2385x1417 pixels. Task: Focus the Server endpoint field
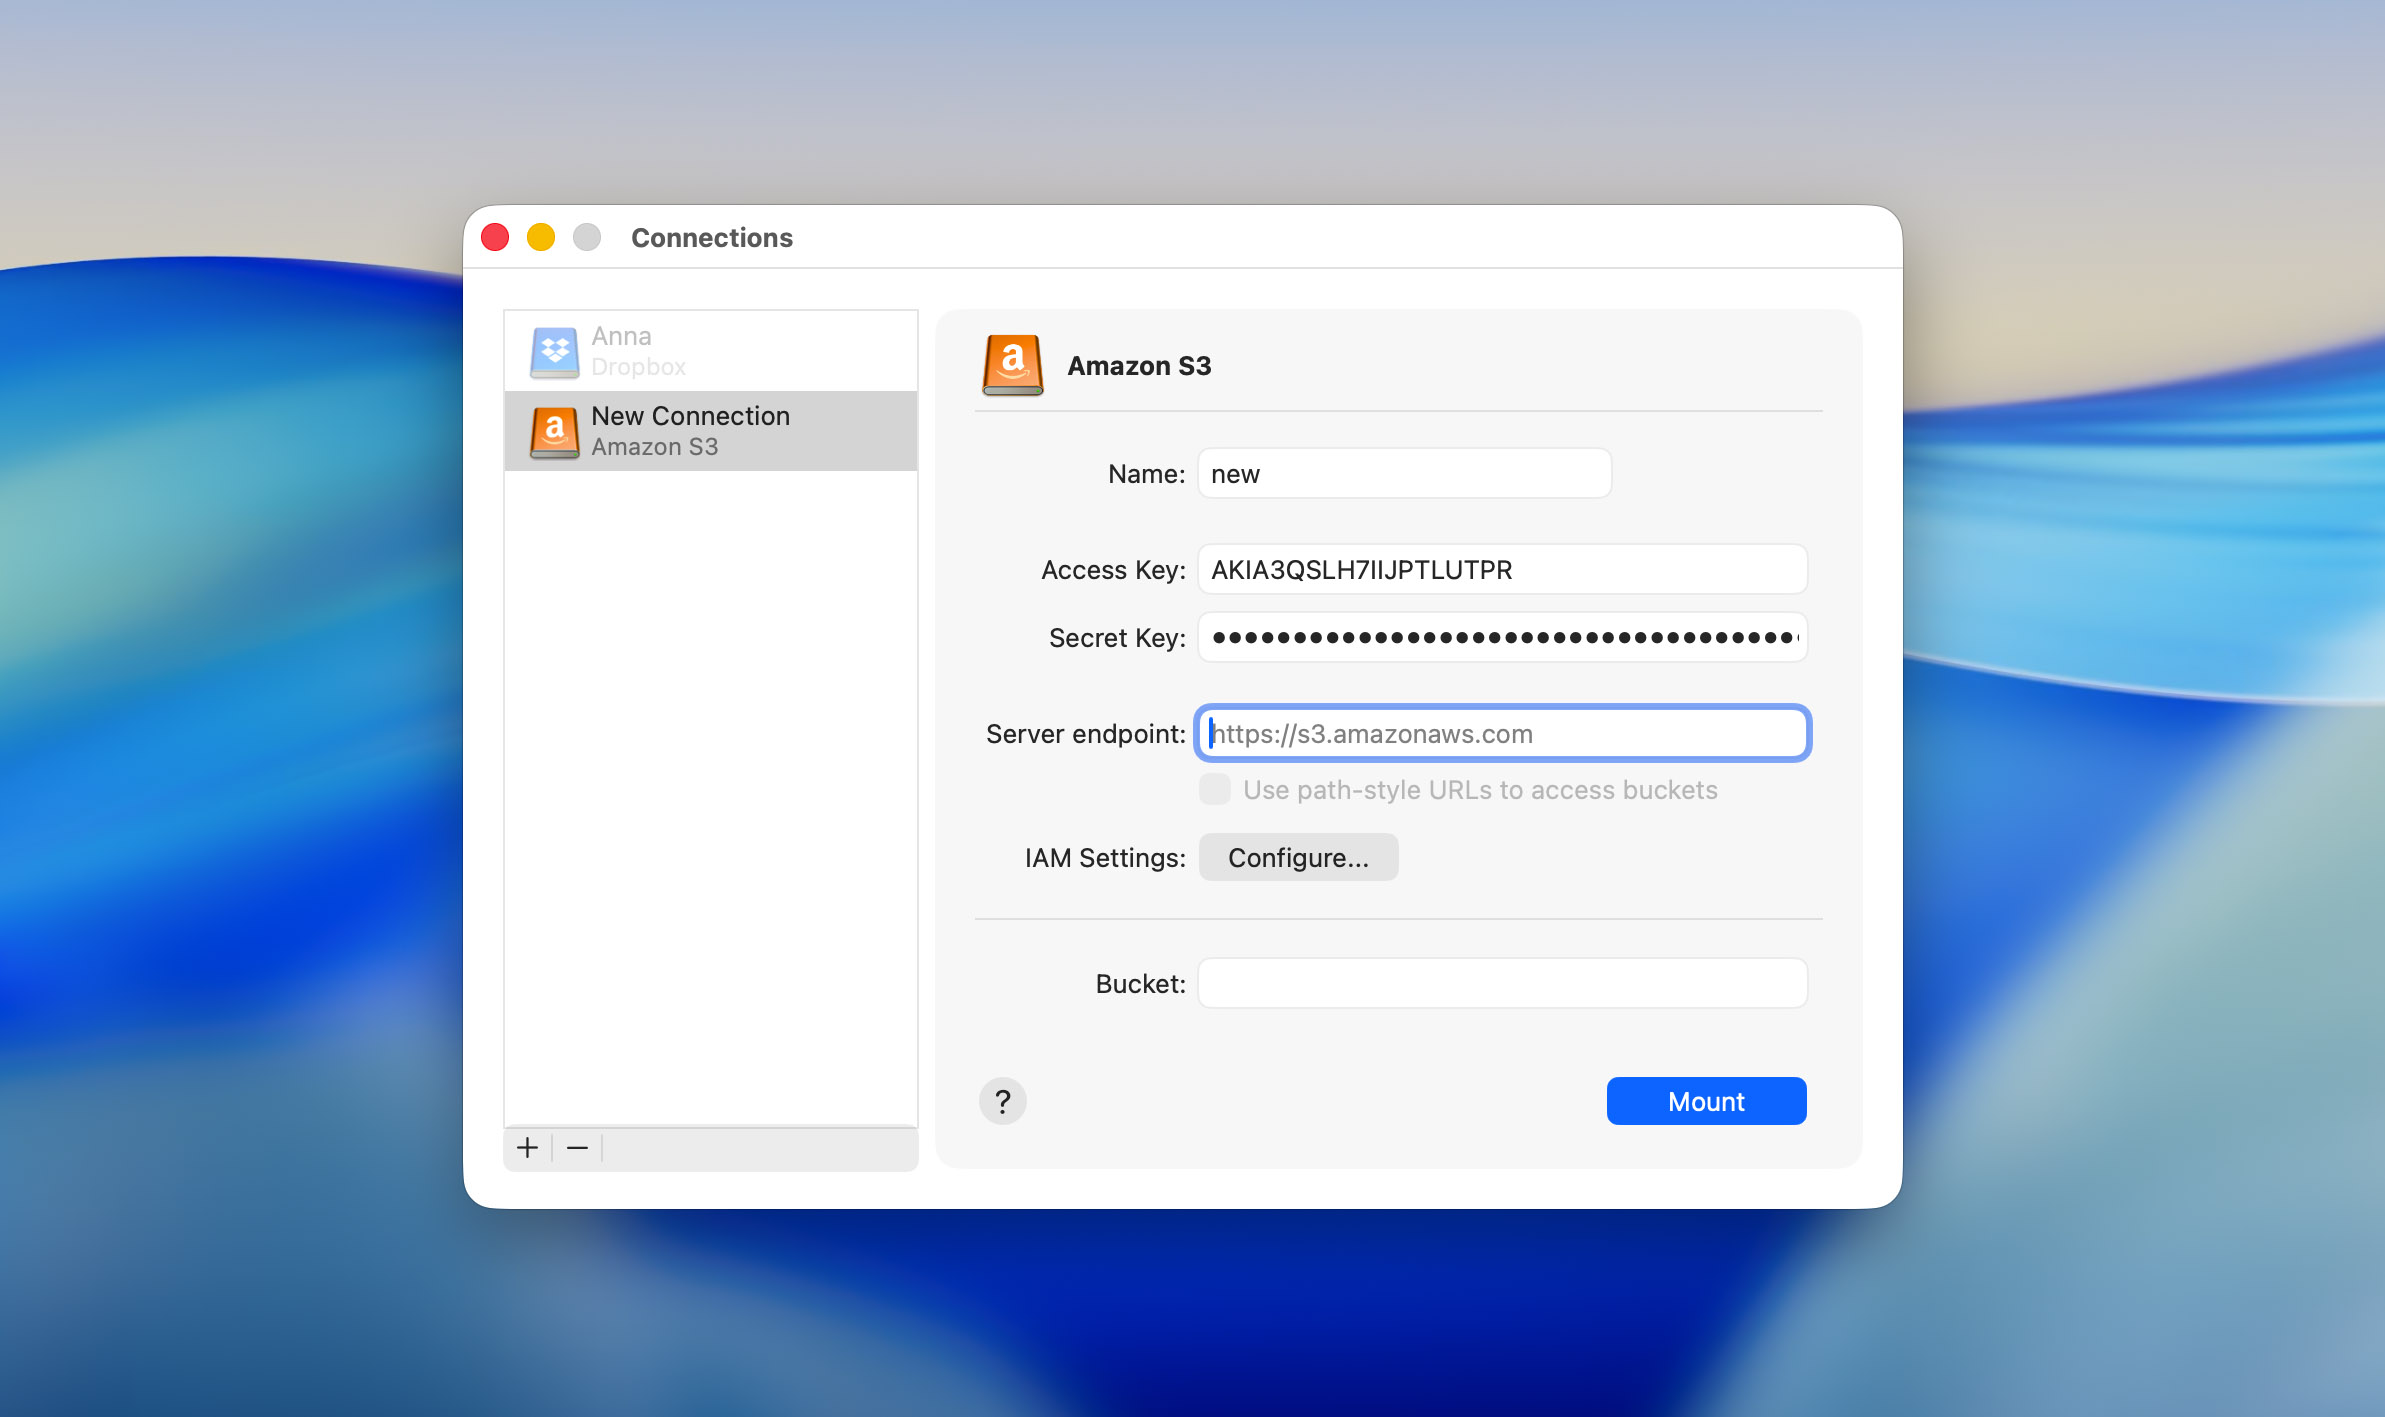pos(1501,733)
